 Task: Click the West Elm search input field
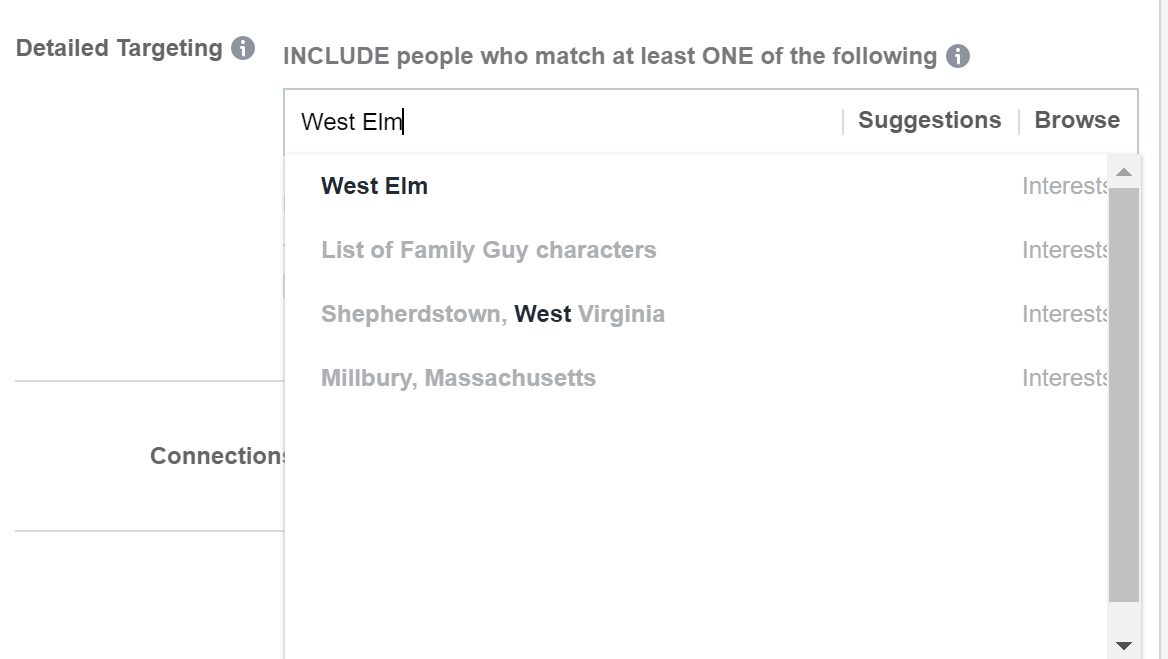coord(560,121)
